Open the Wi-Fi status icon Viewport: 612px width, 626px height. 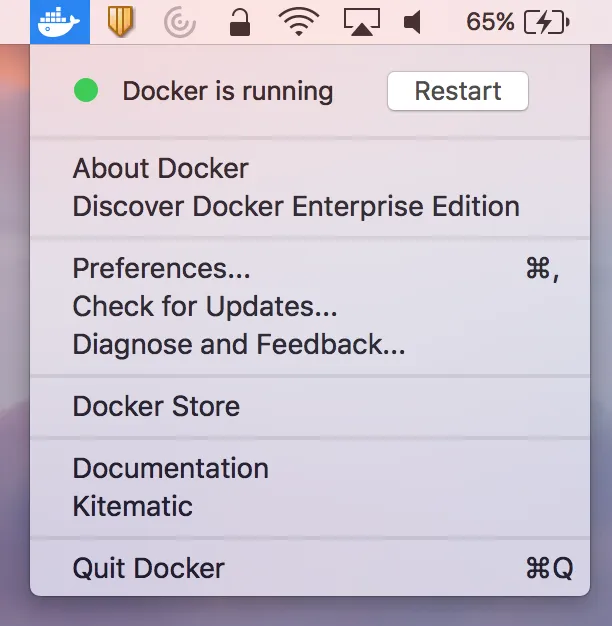(x=299, y=22)
